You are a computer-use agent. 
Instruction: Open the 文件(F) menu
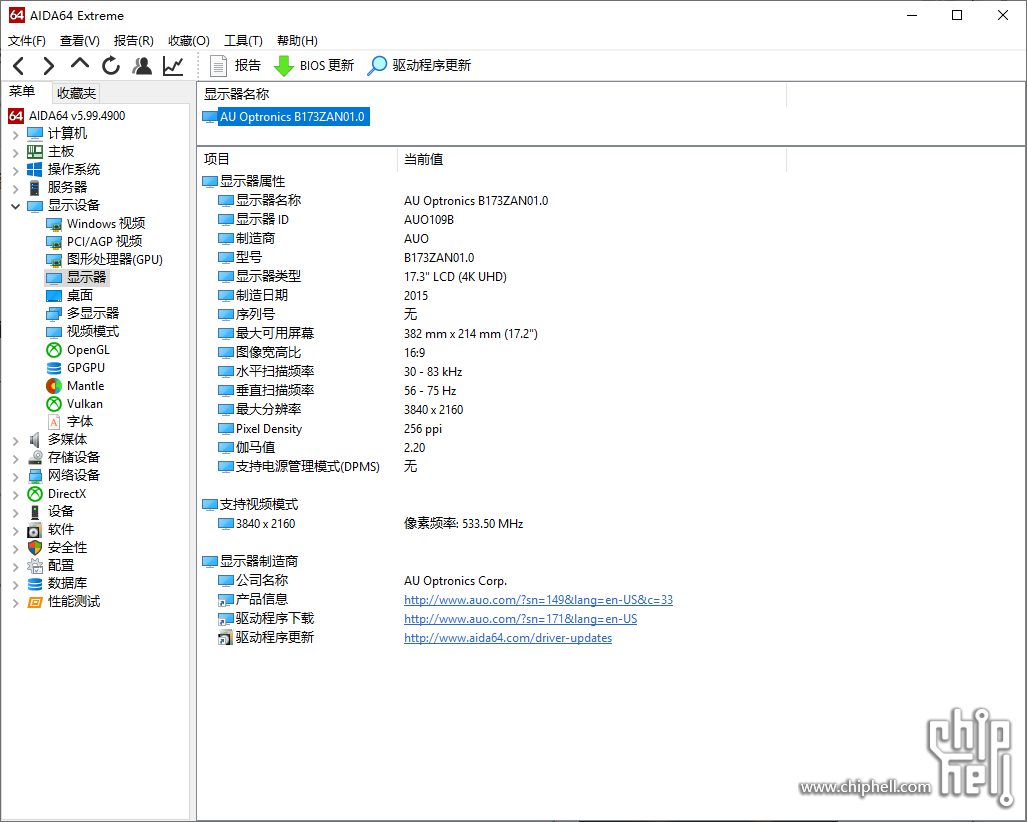27,41
